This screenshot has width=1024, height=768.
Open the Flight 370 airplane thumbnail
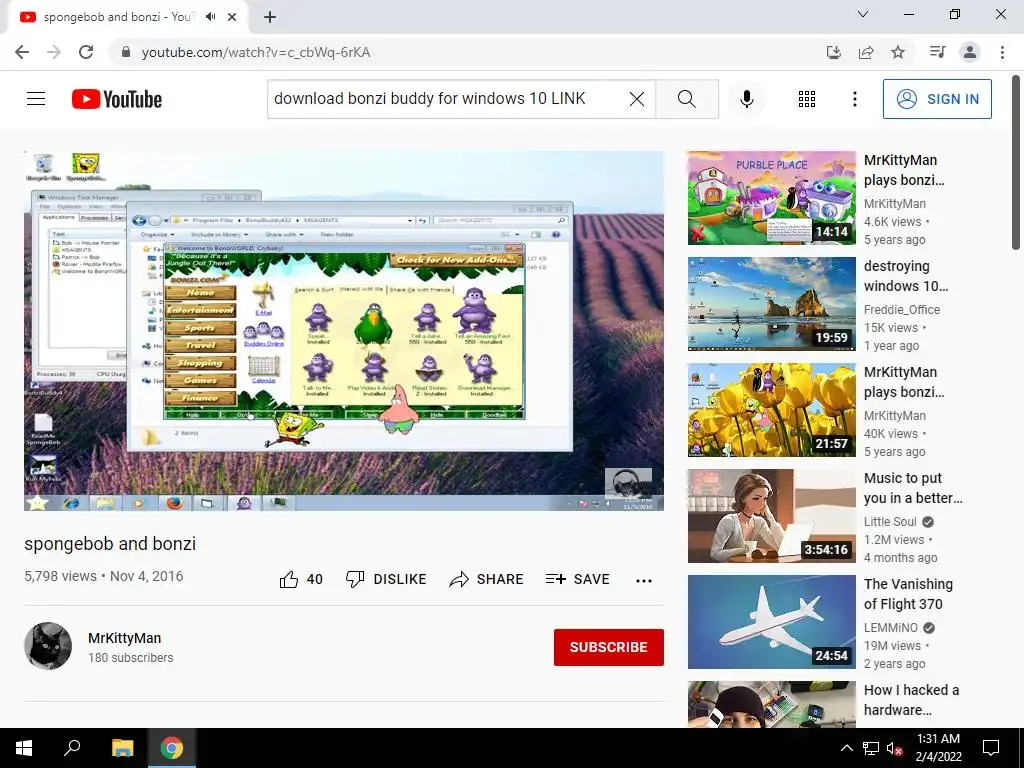coord(771,622)
